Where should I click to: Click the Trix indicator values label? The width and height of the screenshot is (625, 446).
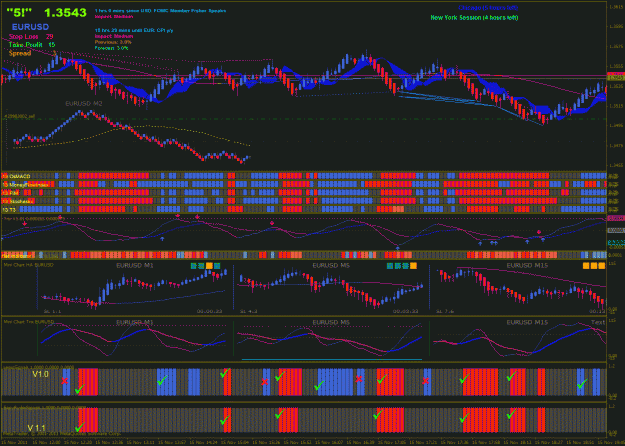click(x=34, y=218)
